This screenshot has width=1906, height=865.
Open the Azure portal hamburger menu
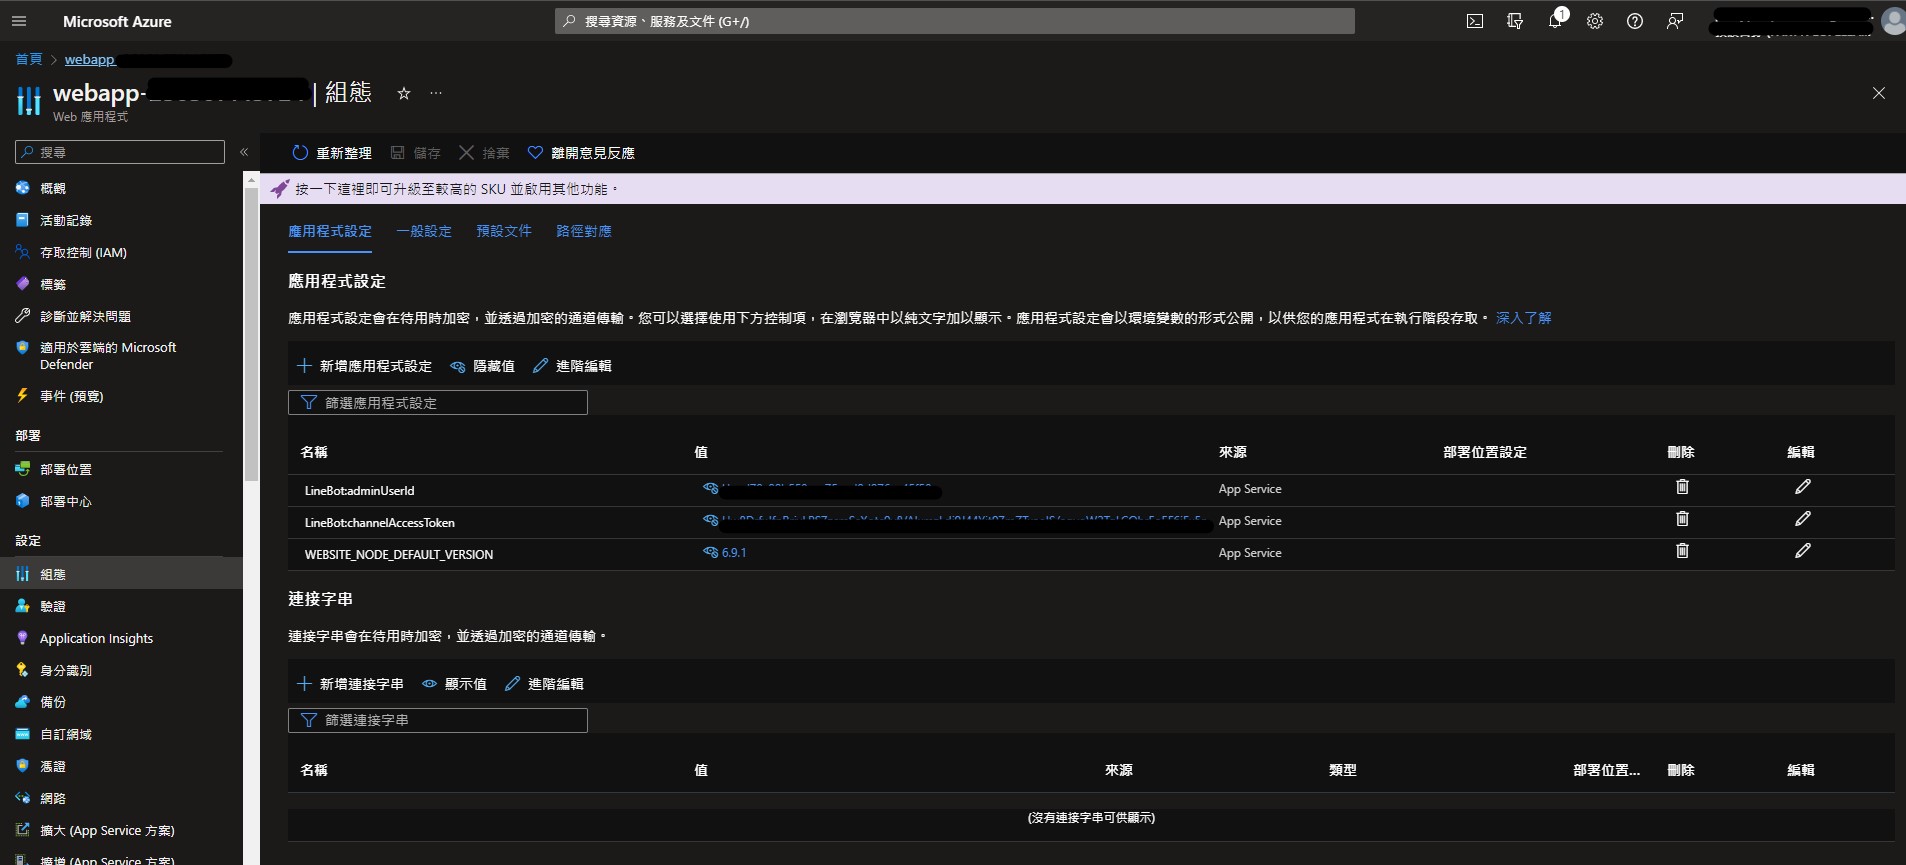(x=19, y=21)
